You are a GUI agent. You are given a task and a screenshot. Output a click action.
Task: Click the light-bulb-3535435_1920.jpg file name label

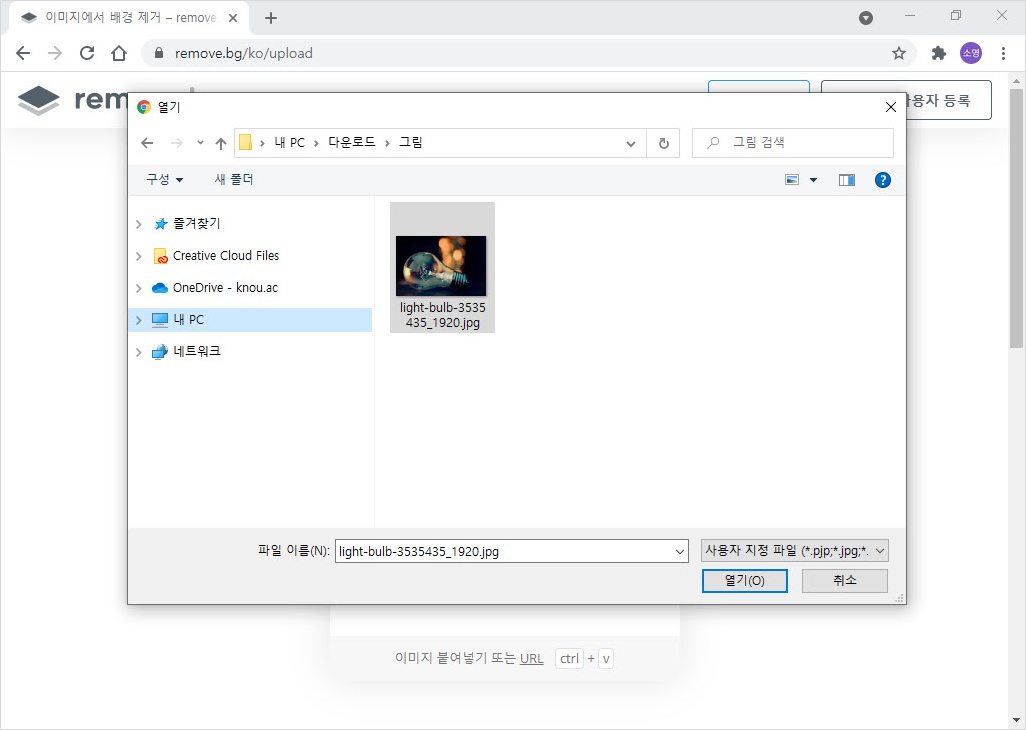(442, 315)
